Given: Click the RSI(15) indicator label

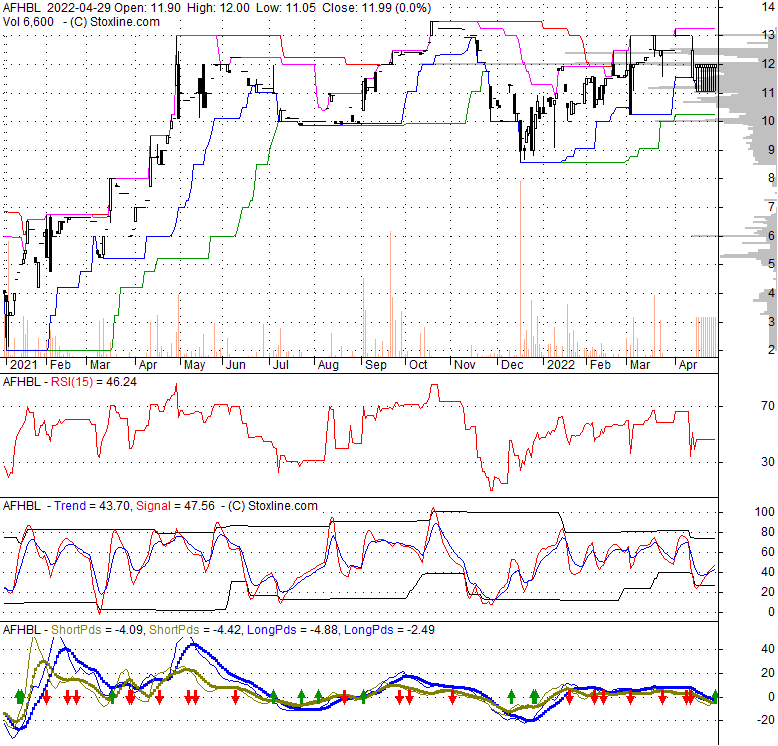Looking at the screenshot, I should point(72,382).
